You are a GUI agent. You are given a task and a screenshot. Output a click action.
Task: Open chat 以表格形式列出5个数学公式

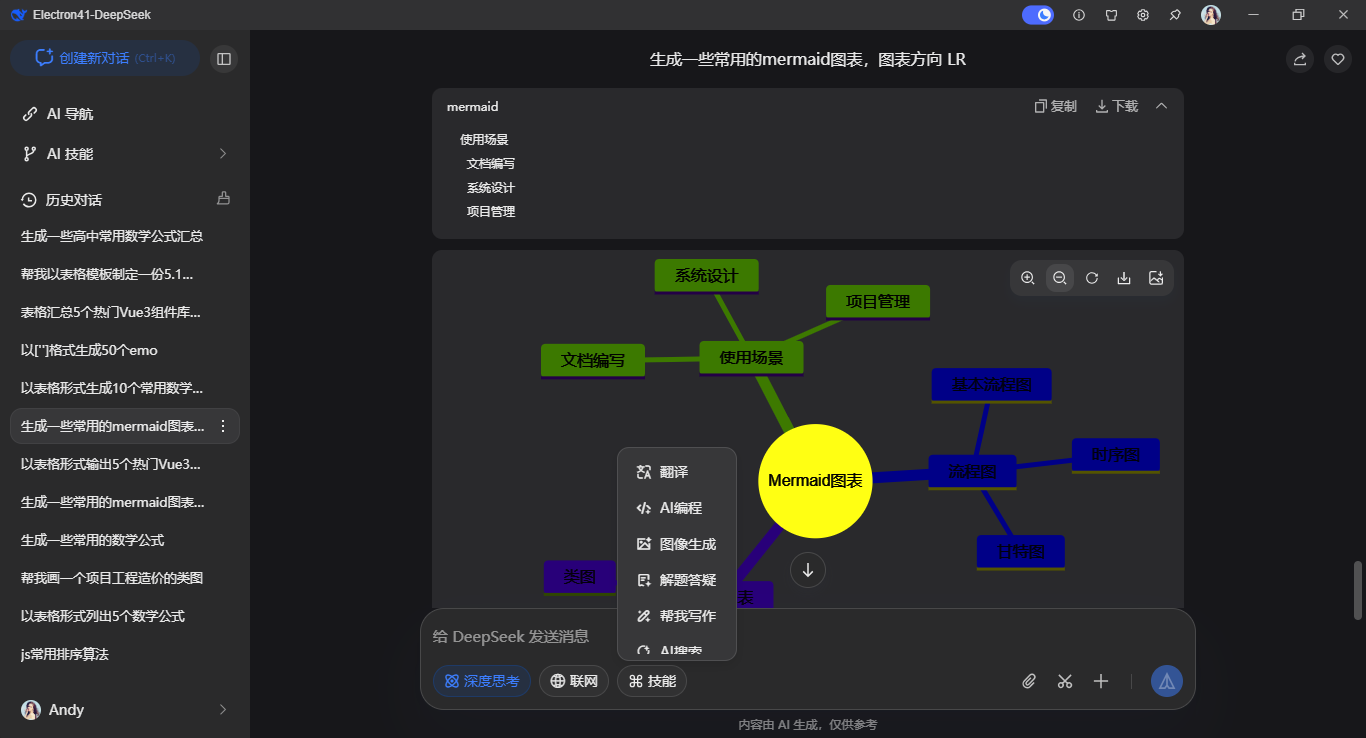point(125,616)
